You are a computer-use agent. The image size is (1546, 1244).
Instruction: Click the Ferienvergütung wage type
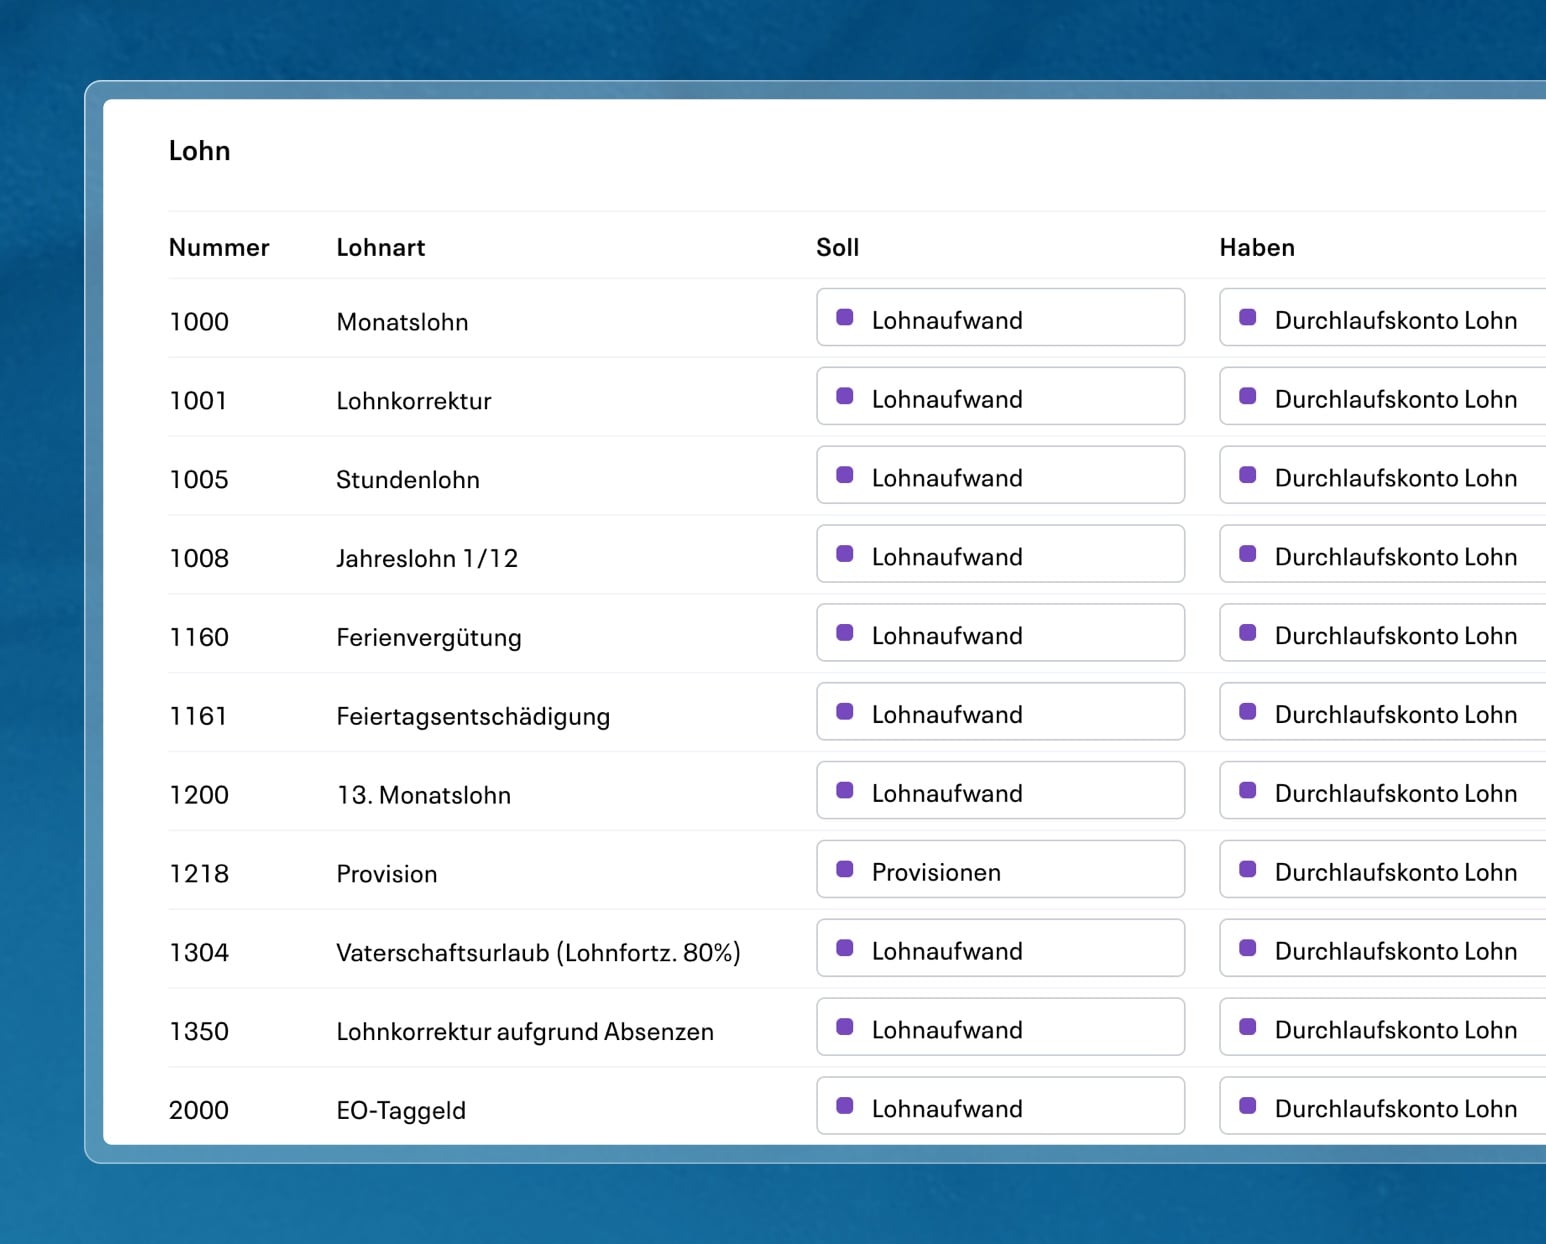pos(429,638)
